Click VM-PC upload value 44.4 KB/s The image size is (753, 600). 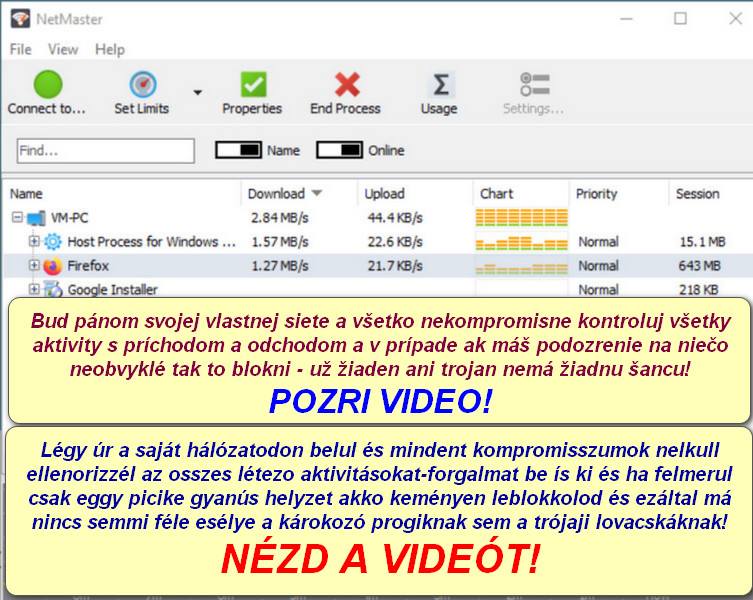395,218
